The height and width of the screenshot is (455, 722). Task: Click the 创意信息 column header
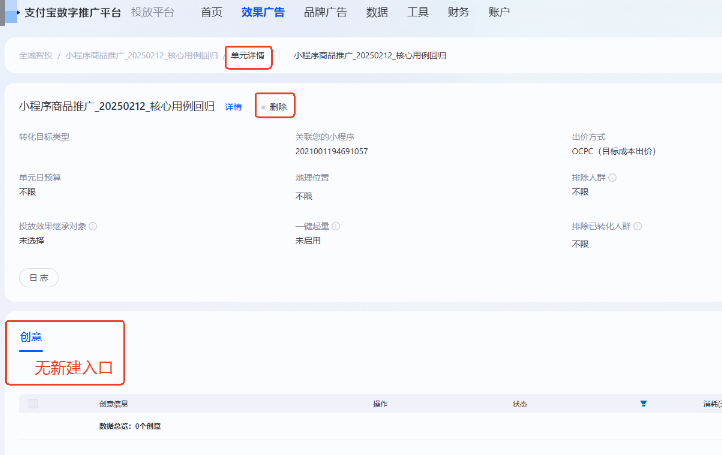pyautogui.click(x=113, y=404)
